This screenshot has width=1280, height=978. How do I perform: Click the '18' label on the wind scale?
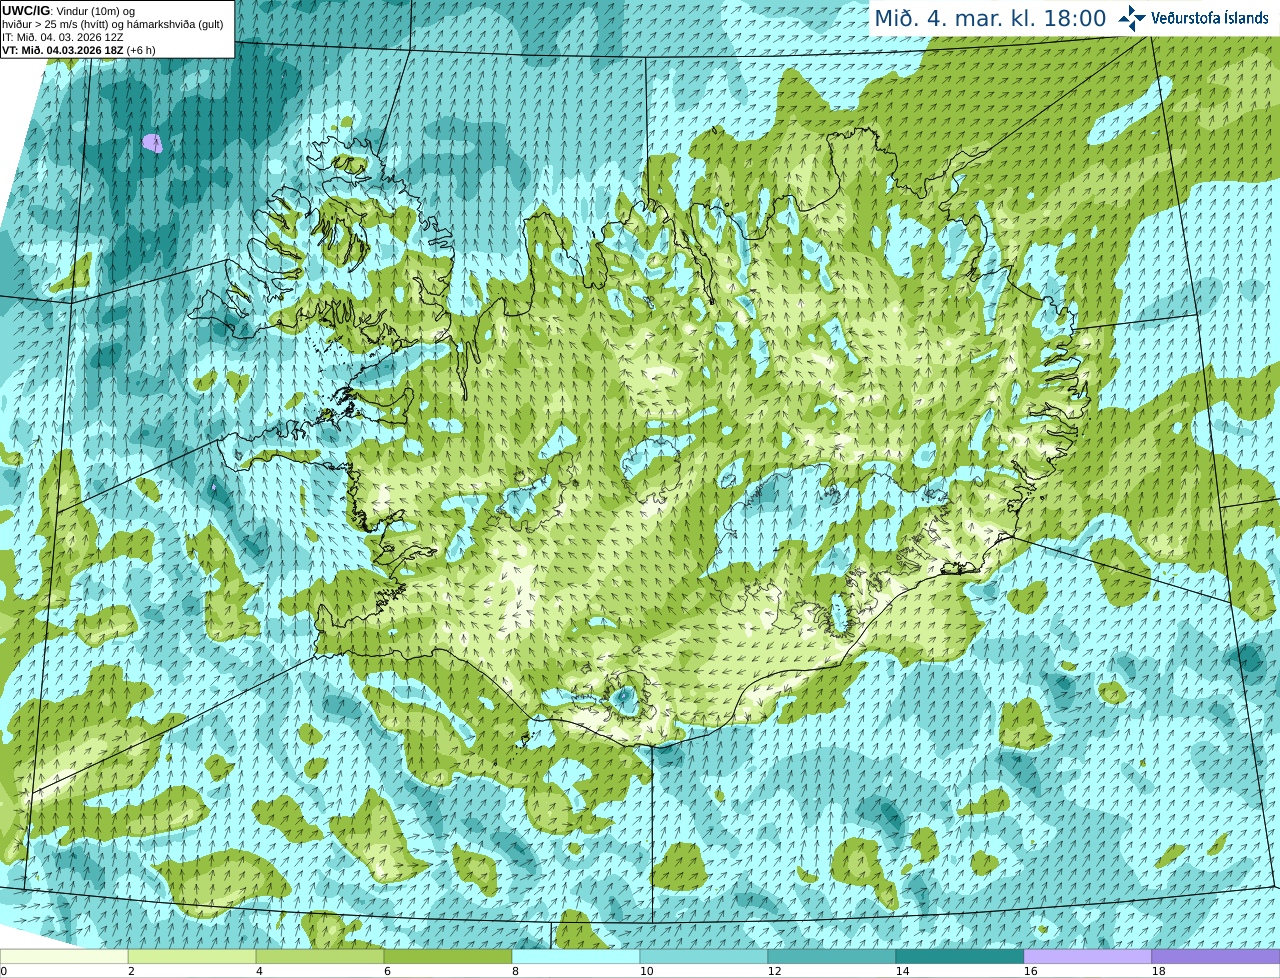(1158, 971)
